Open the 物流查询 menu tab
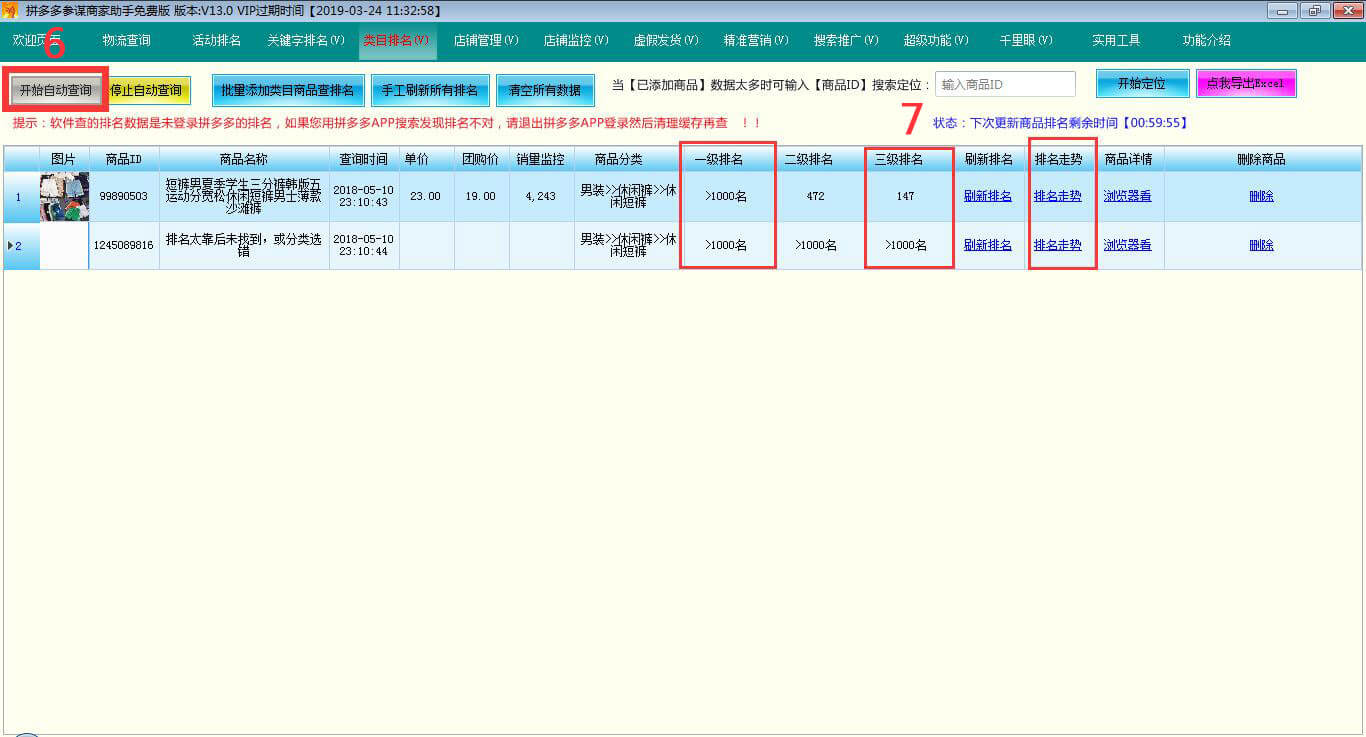The width and height of the screenshot is (1366, 737). tap(126, 41)
